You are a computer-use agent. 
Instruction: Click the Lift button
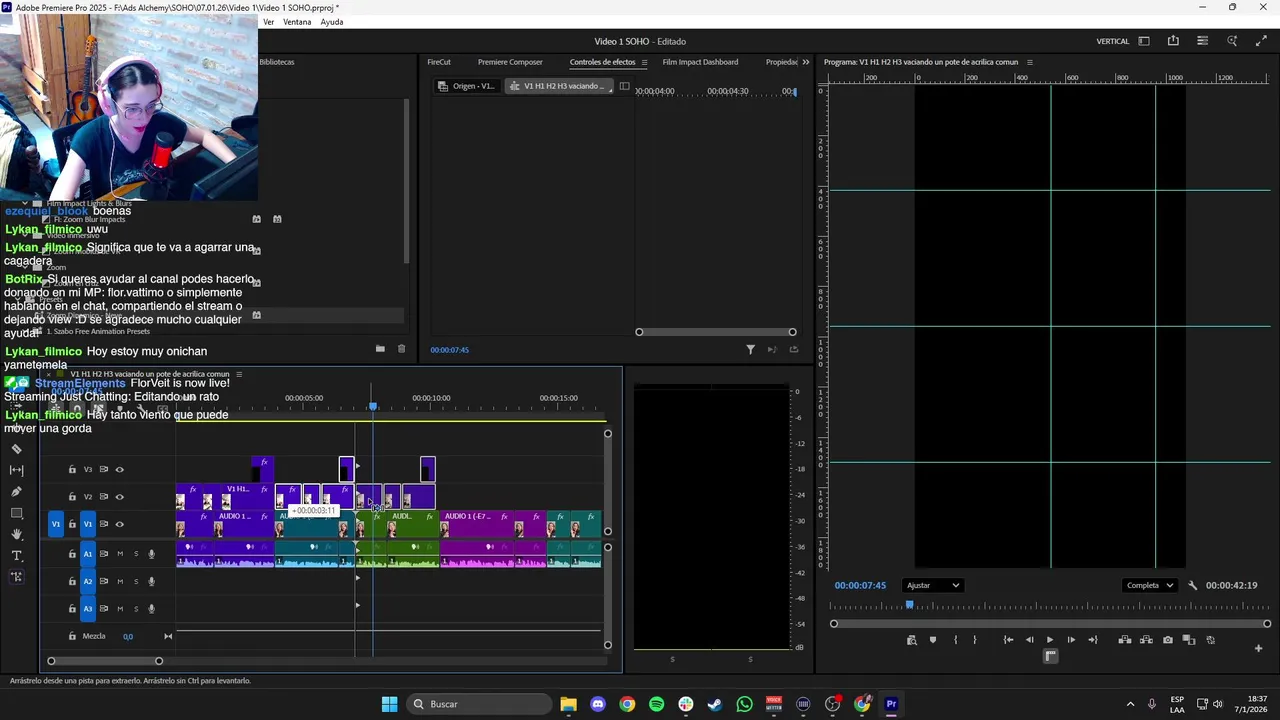tap(1125, 640)
